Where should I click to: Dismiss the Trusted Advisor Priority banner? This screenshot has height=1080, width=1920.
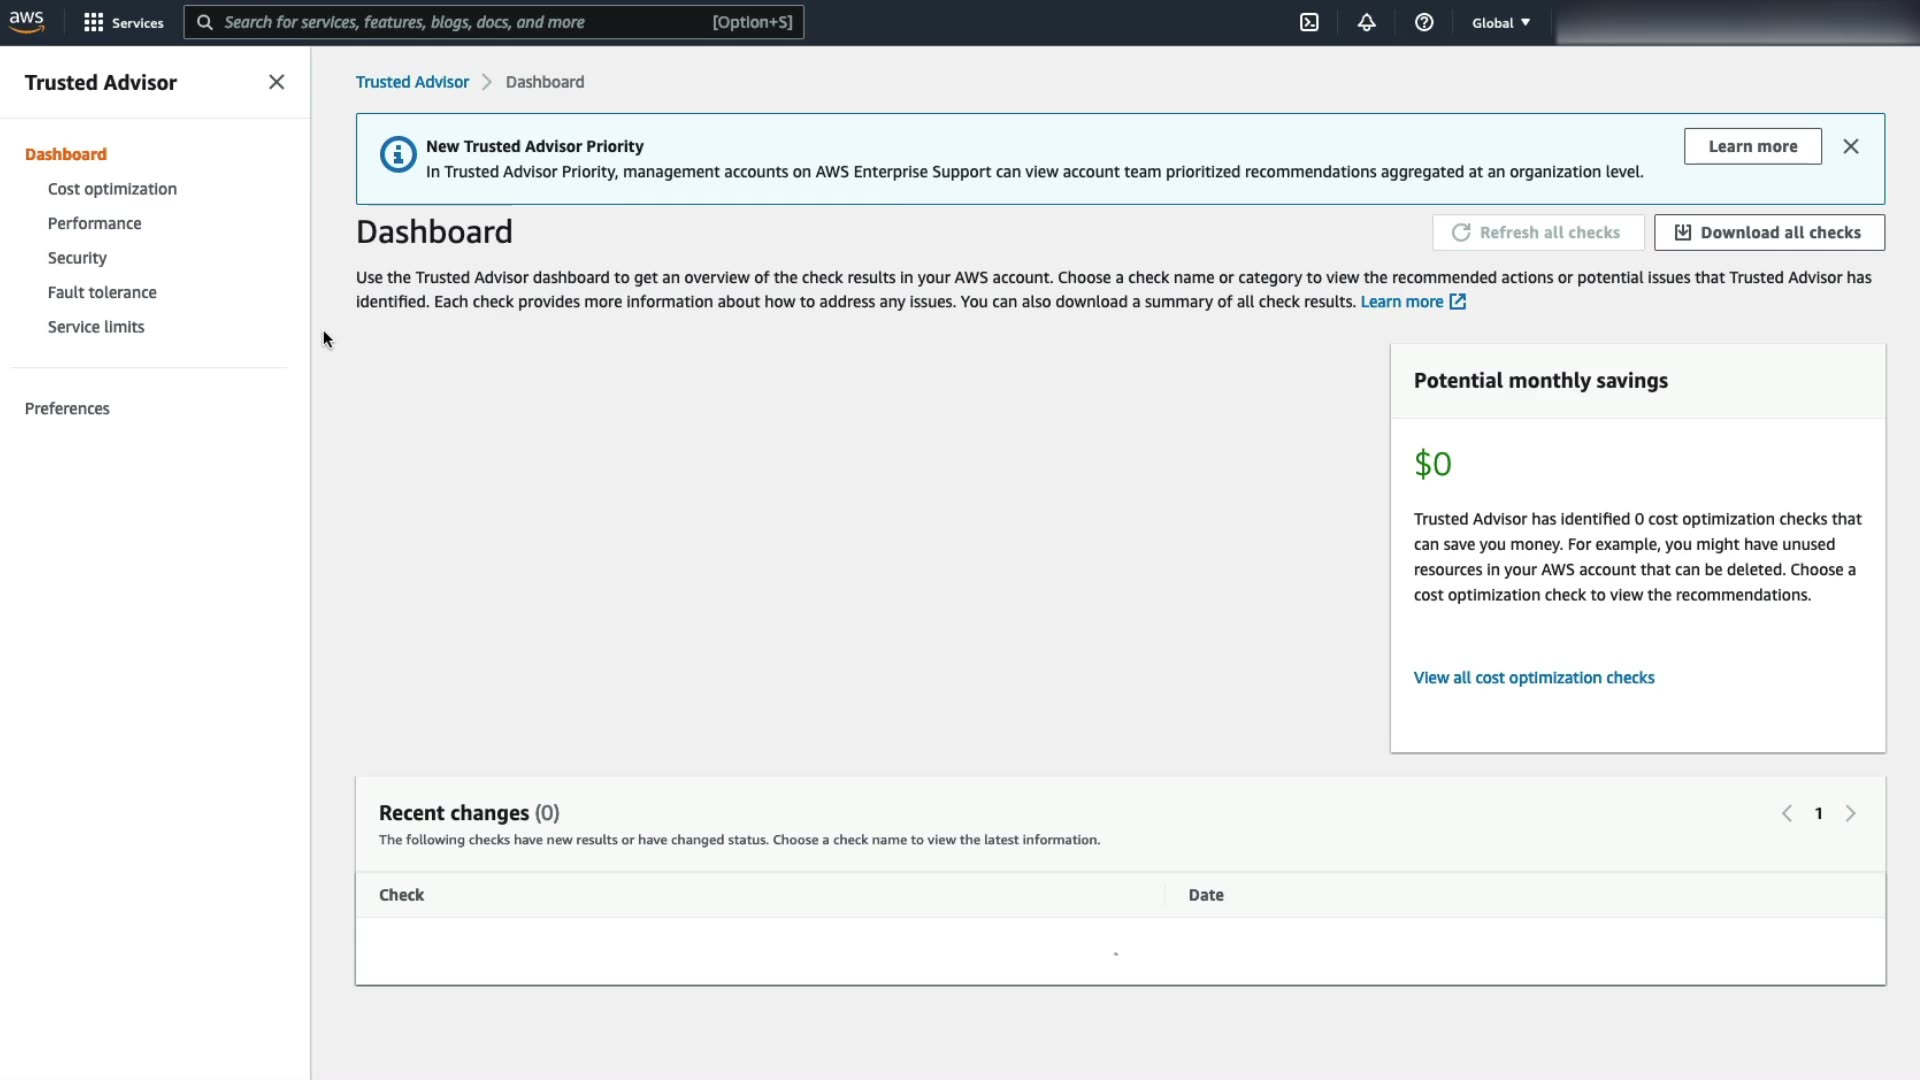point(1851,146)
